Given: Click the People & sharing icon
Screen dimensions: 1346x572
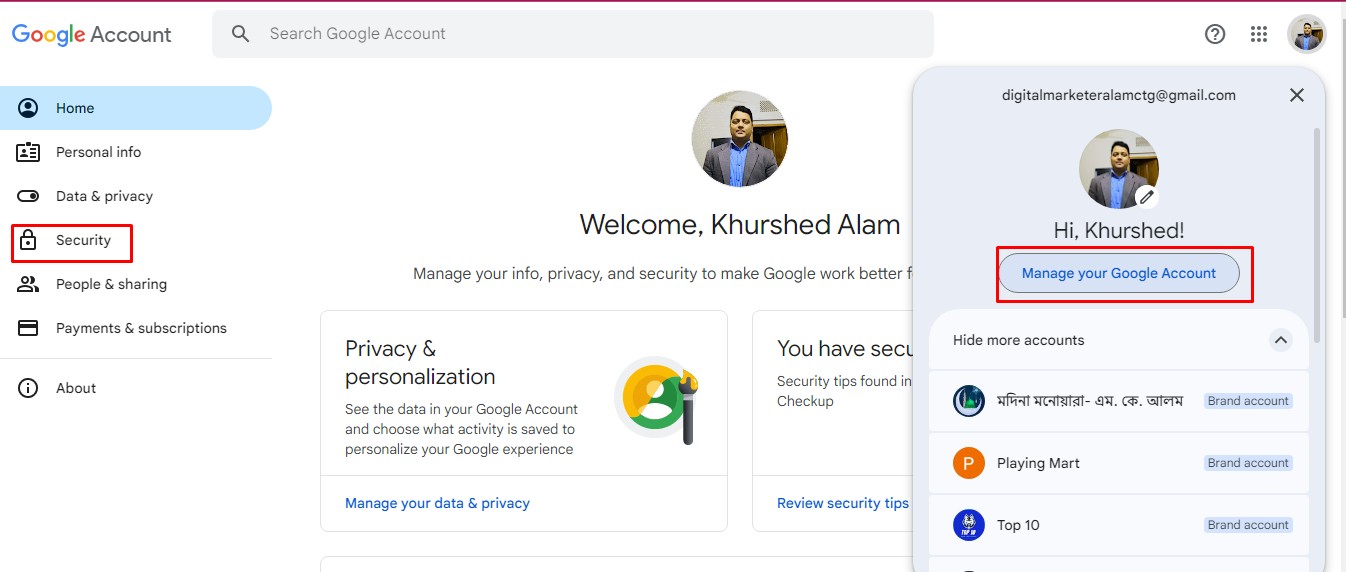Looking at the screenshot, I should [28, 284].
